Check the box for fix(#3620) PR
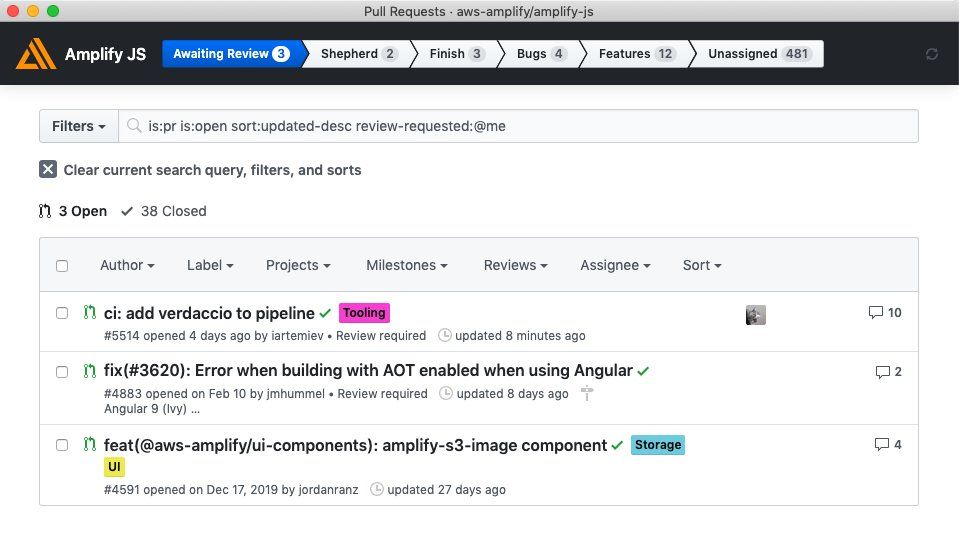This screenshot has height=544, width=959. point(62,371)
